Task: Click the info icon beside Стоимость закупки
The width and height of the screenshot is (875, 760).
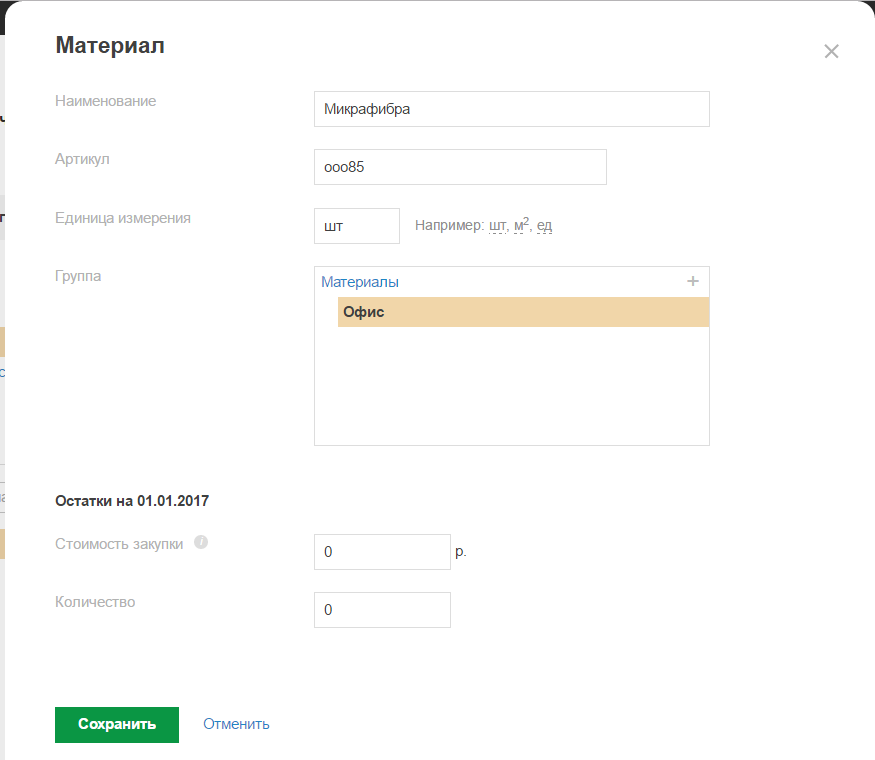Action: (x=201, y=542)
